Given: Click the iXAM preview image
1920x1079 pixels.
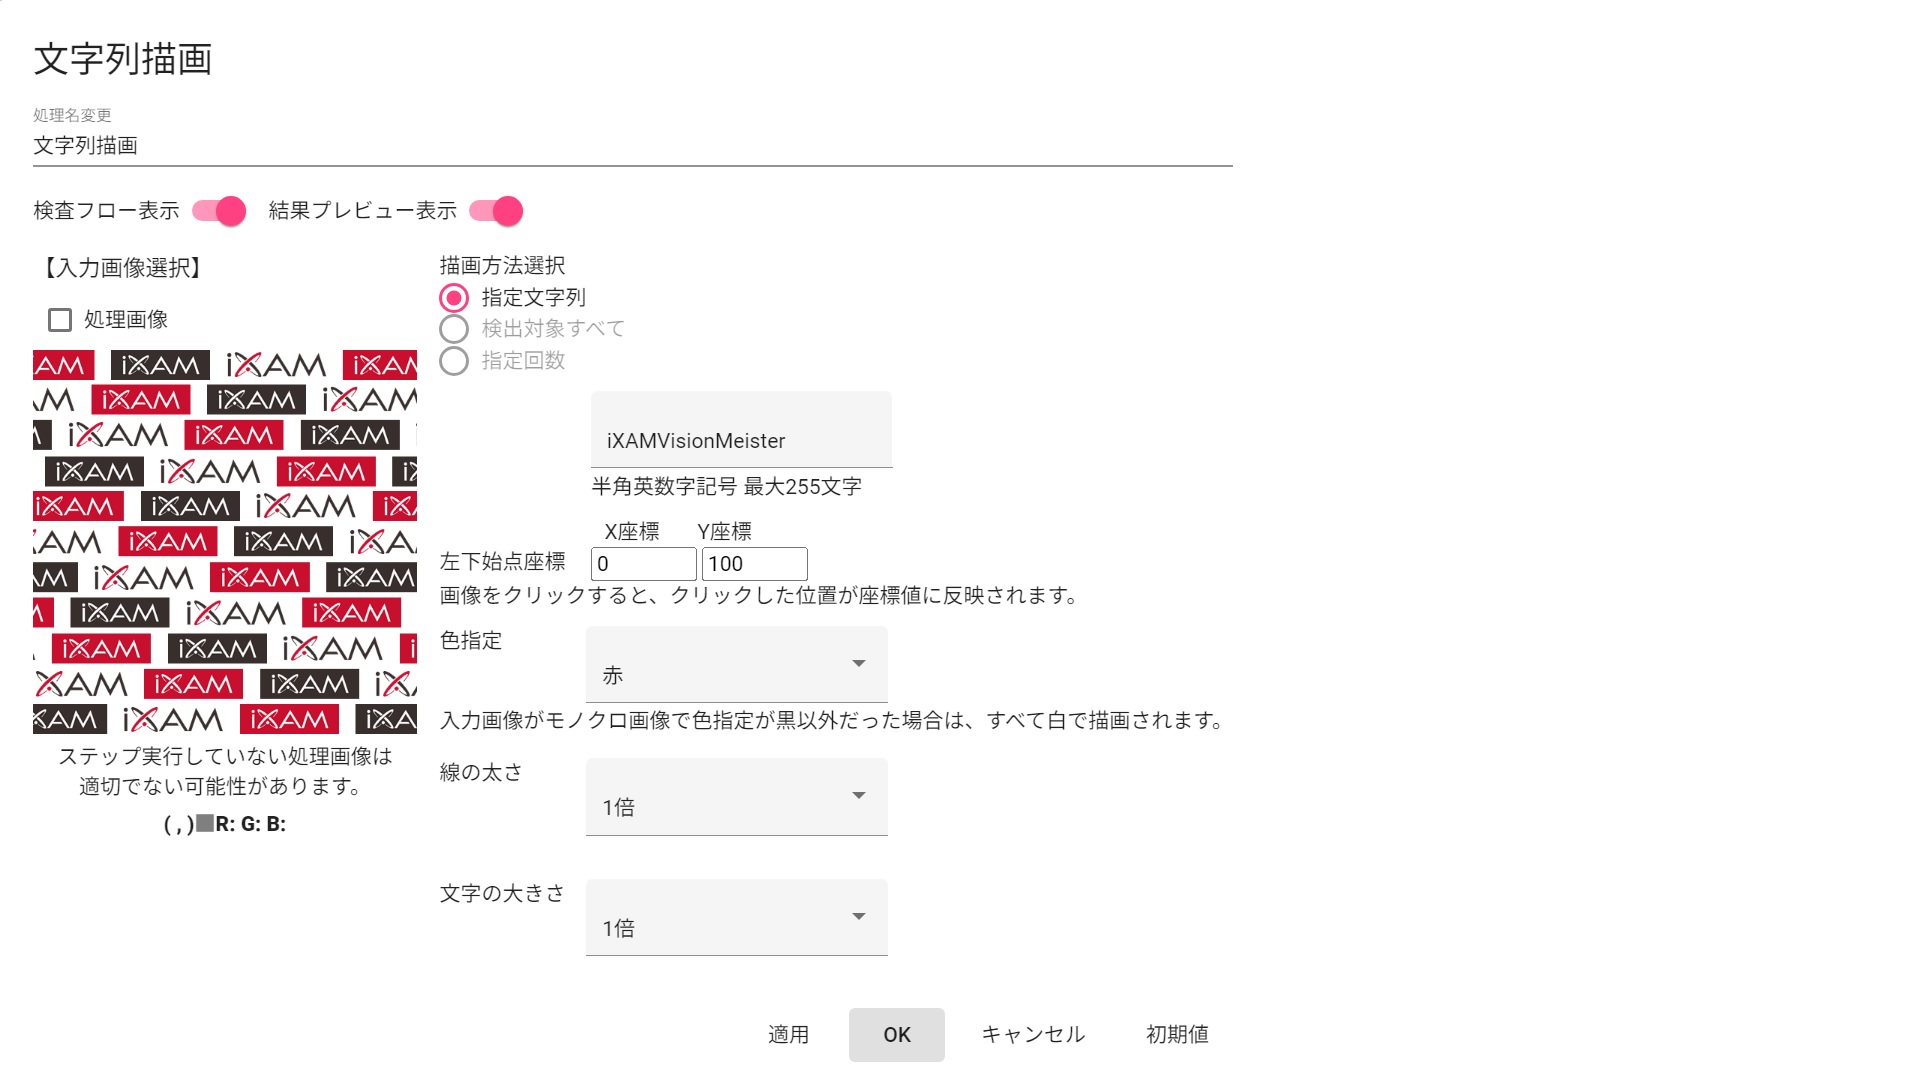Looking at the screenshot, I should pyautogui.click(x=225, y=541).
